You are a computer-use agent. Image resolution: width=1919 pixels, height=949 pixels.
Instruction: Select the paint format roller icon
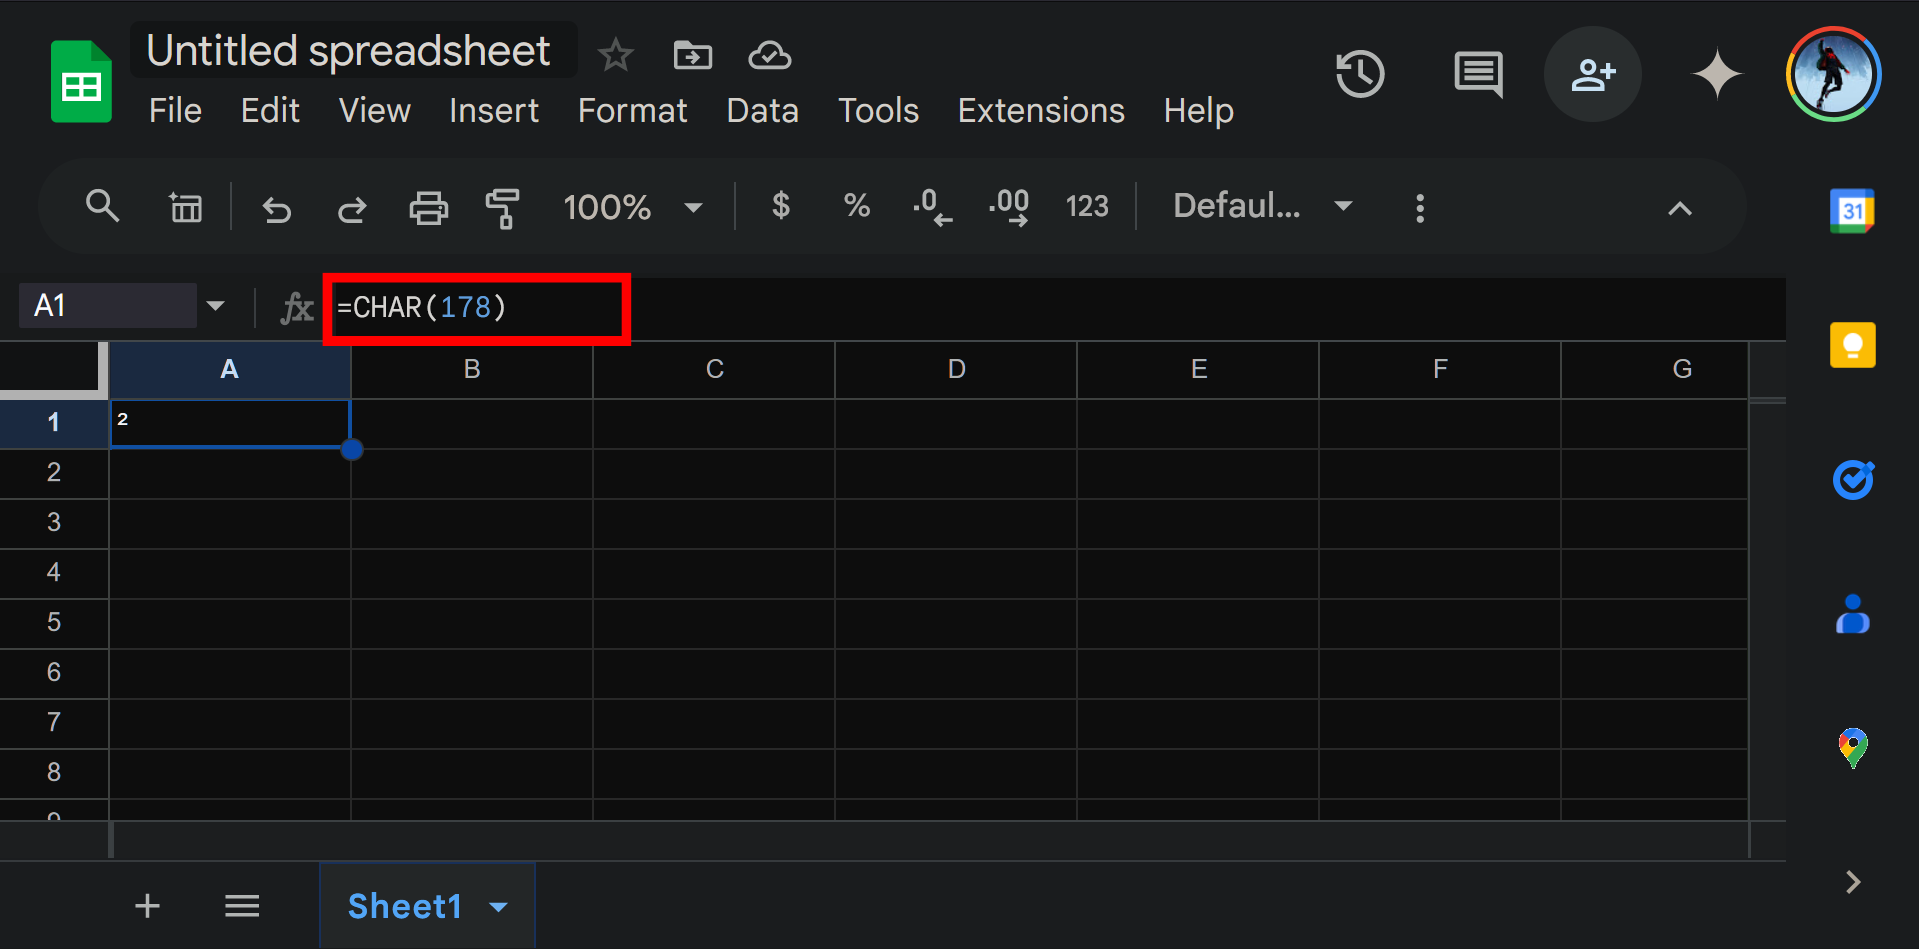[503, 208]
